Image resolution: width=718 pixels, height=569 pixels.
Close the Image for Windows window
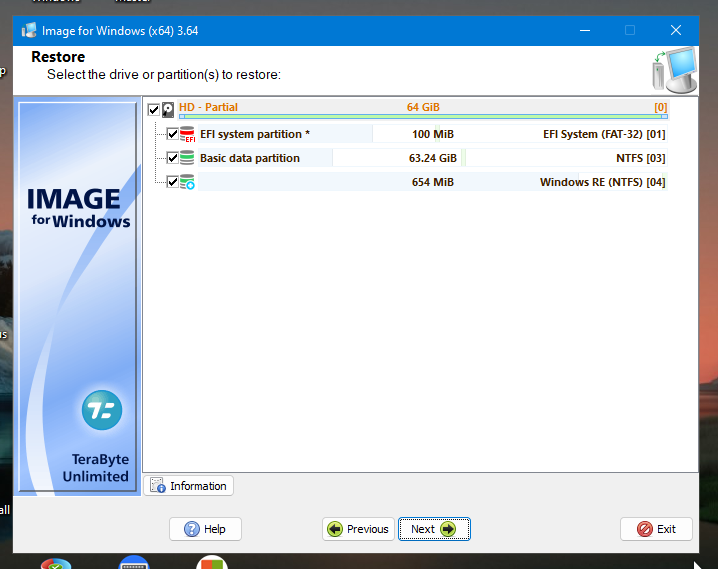676,31
